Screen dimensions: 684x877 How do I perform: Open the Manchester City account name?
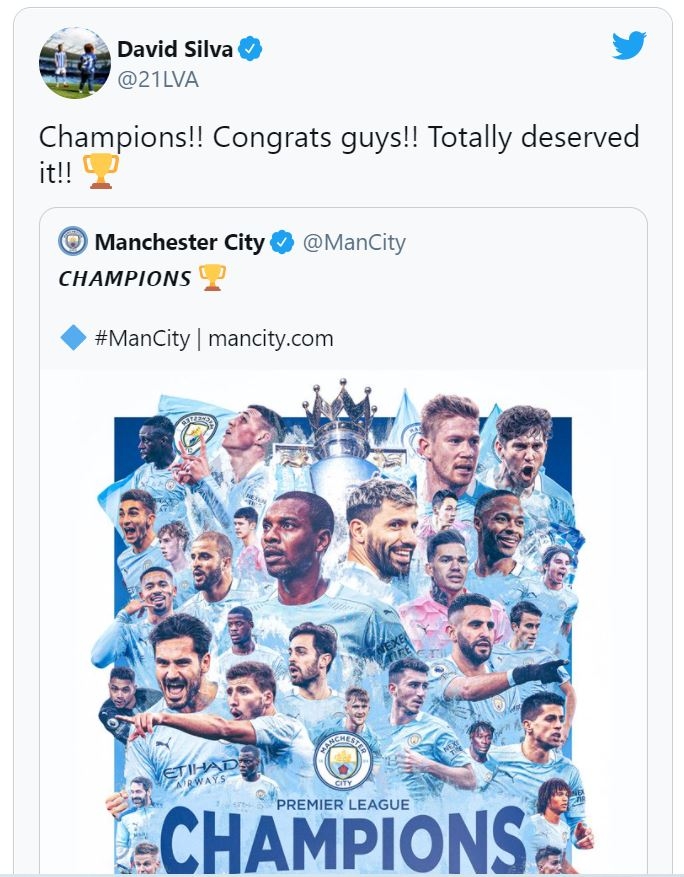point(180,242)
